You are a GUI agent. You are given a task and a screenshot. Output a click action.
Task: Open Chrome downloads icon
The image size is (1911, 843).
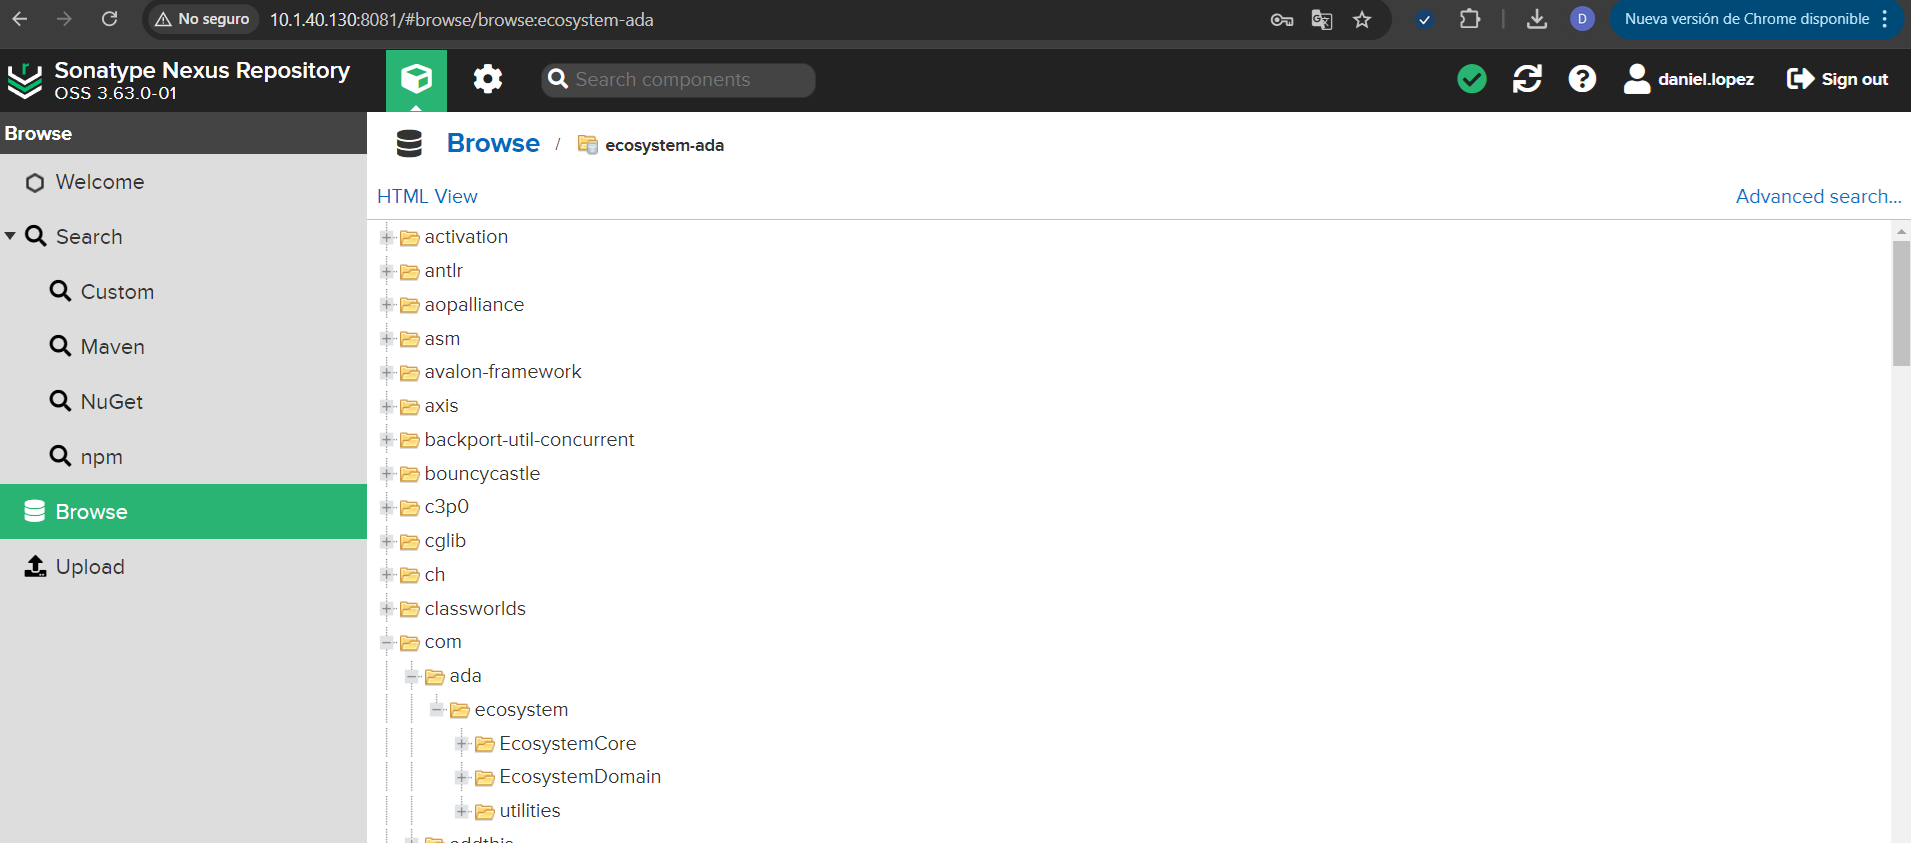[1537, 20]
